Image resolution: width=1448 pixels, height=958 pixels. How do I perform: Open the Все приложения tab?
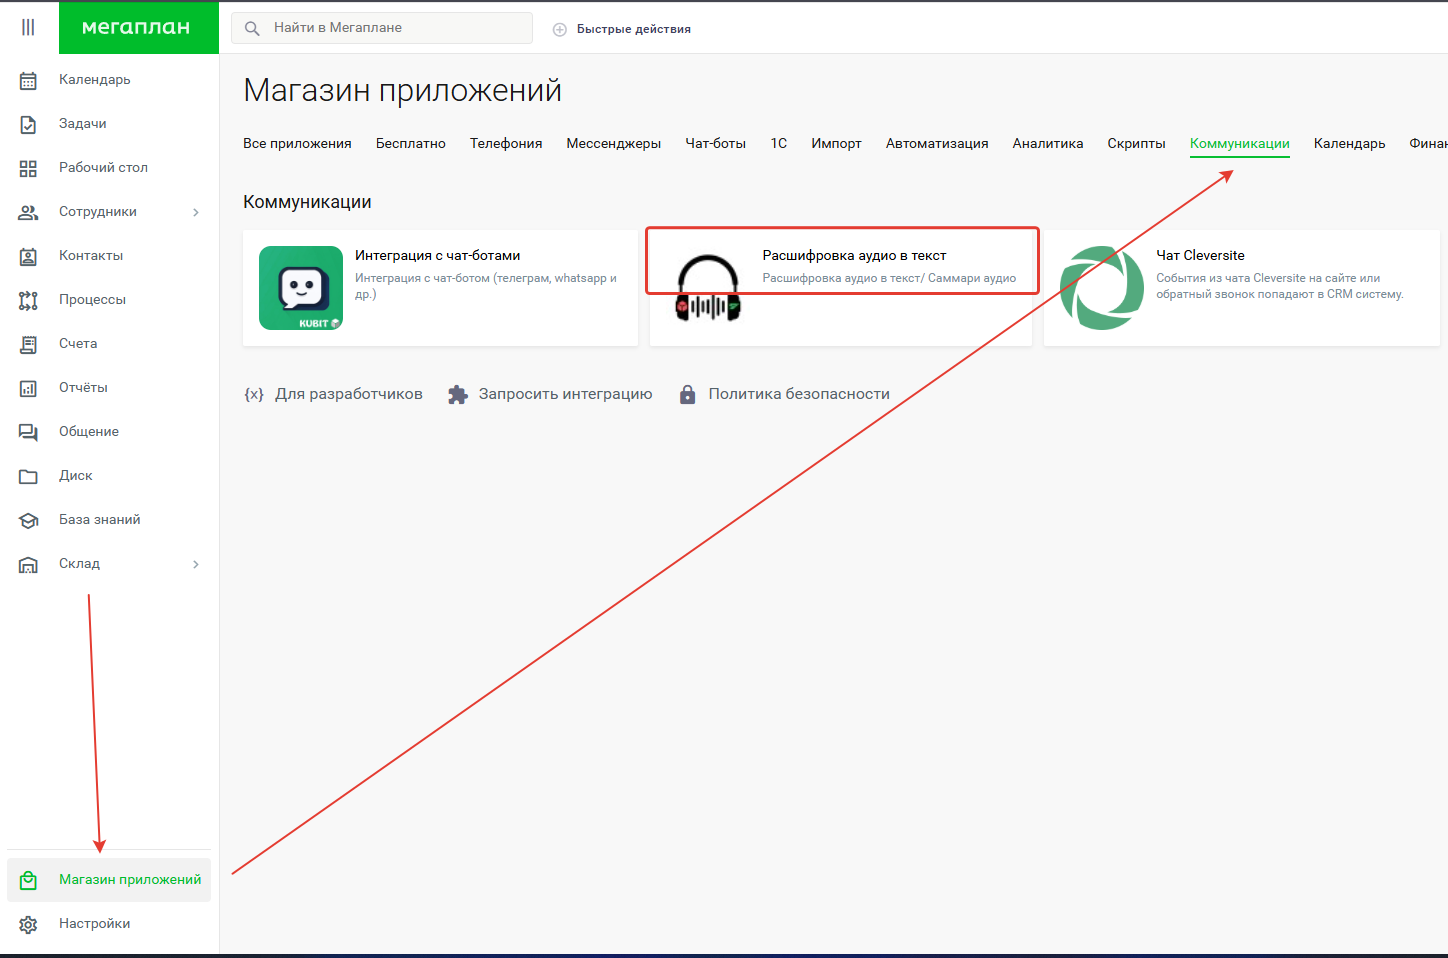(297, 143)
